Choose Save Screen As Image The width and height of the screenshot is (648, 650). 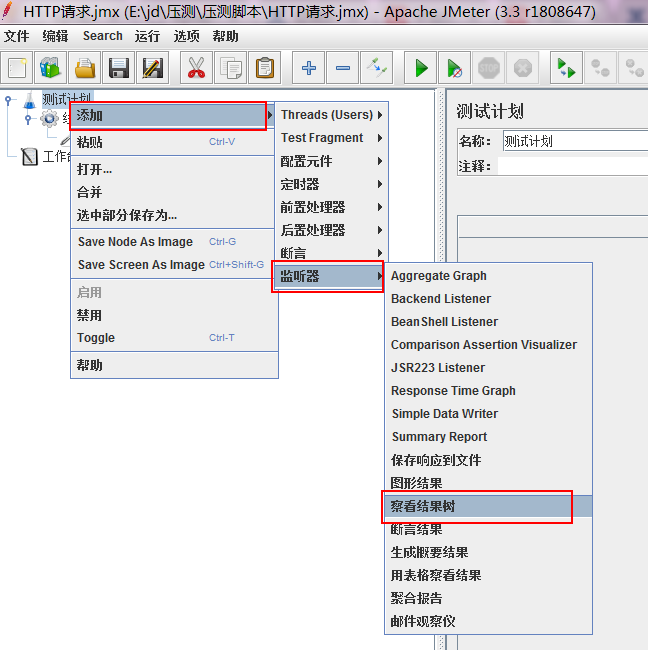[x=174, y=264]
